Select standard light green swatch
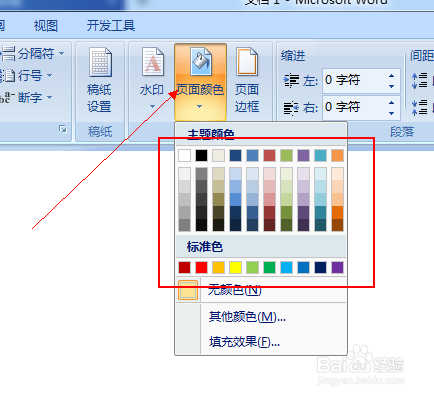This screenshot has height=398, width=434. pyautogui.click(x=252, y=267)
